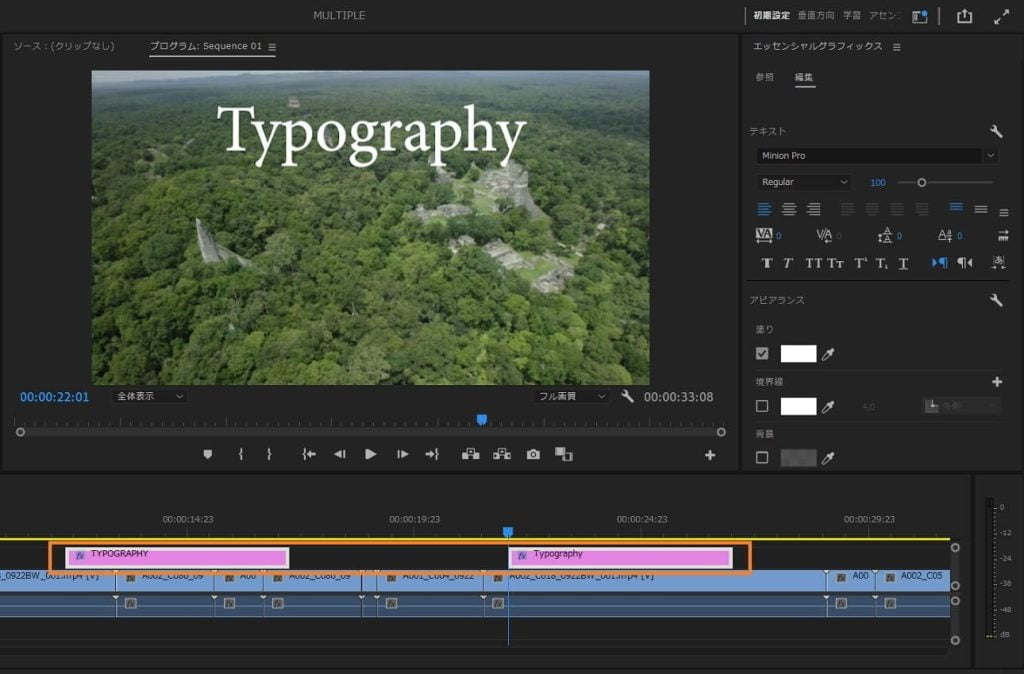This screenshot has height=674, width=1024.
Task: Step back one frame
Action: [339, 454]
